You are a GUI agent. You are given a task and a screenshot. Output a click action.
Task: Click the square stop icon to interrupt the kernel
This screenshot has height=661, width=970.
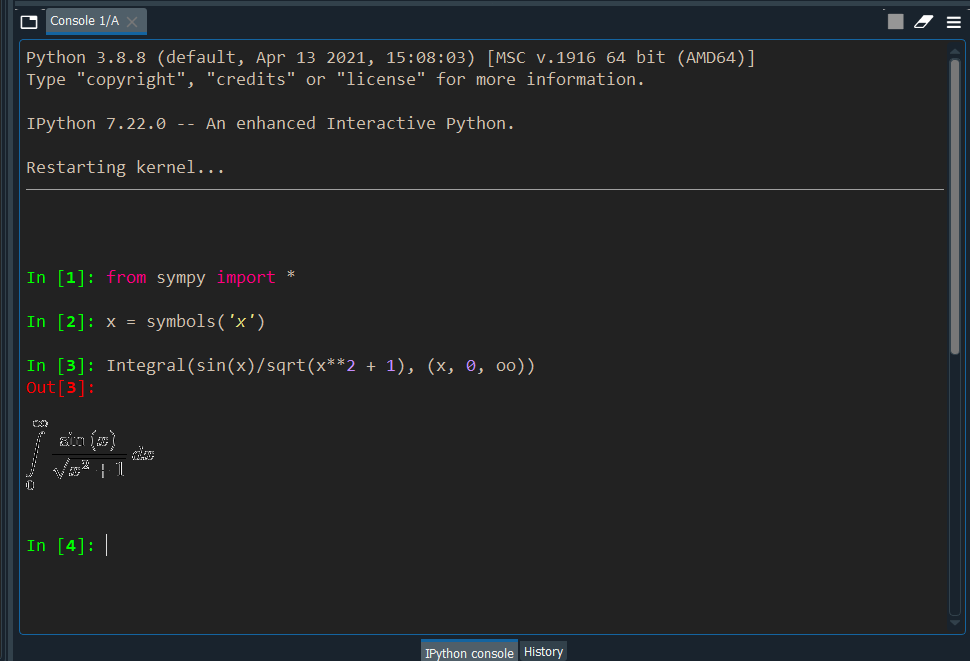[895, 21]
